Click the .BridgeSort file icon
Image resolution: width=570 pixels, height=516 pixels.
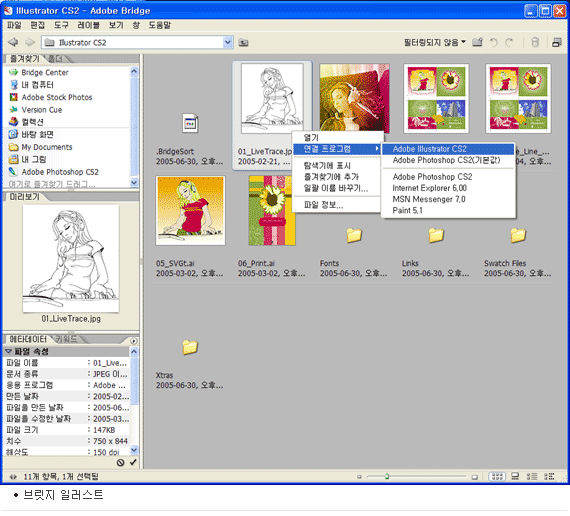(190, 124)
